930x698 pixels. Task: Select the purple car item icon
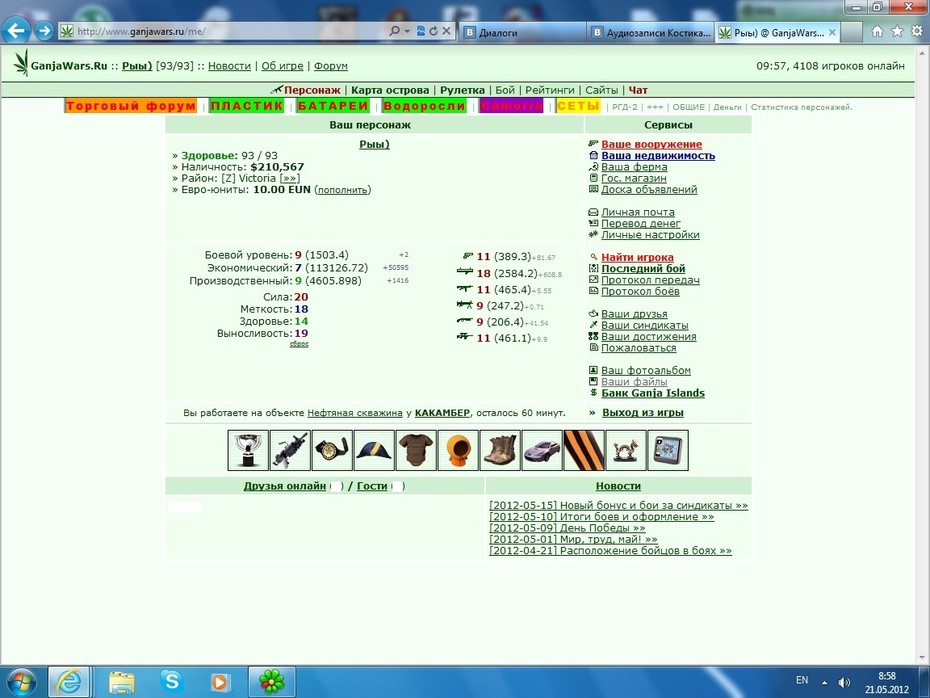(x=542, y=451)
